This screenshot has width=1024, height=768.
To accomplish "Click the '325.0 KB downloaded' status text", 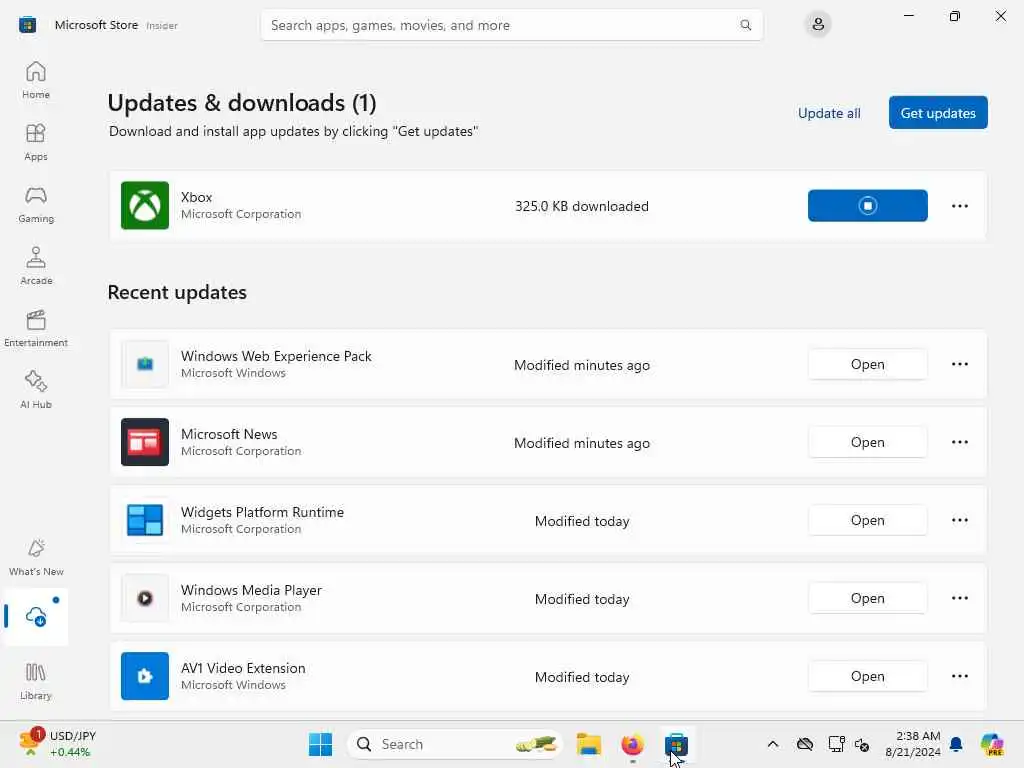I will (x=581, y=206).
